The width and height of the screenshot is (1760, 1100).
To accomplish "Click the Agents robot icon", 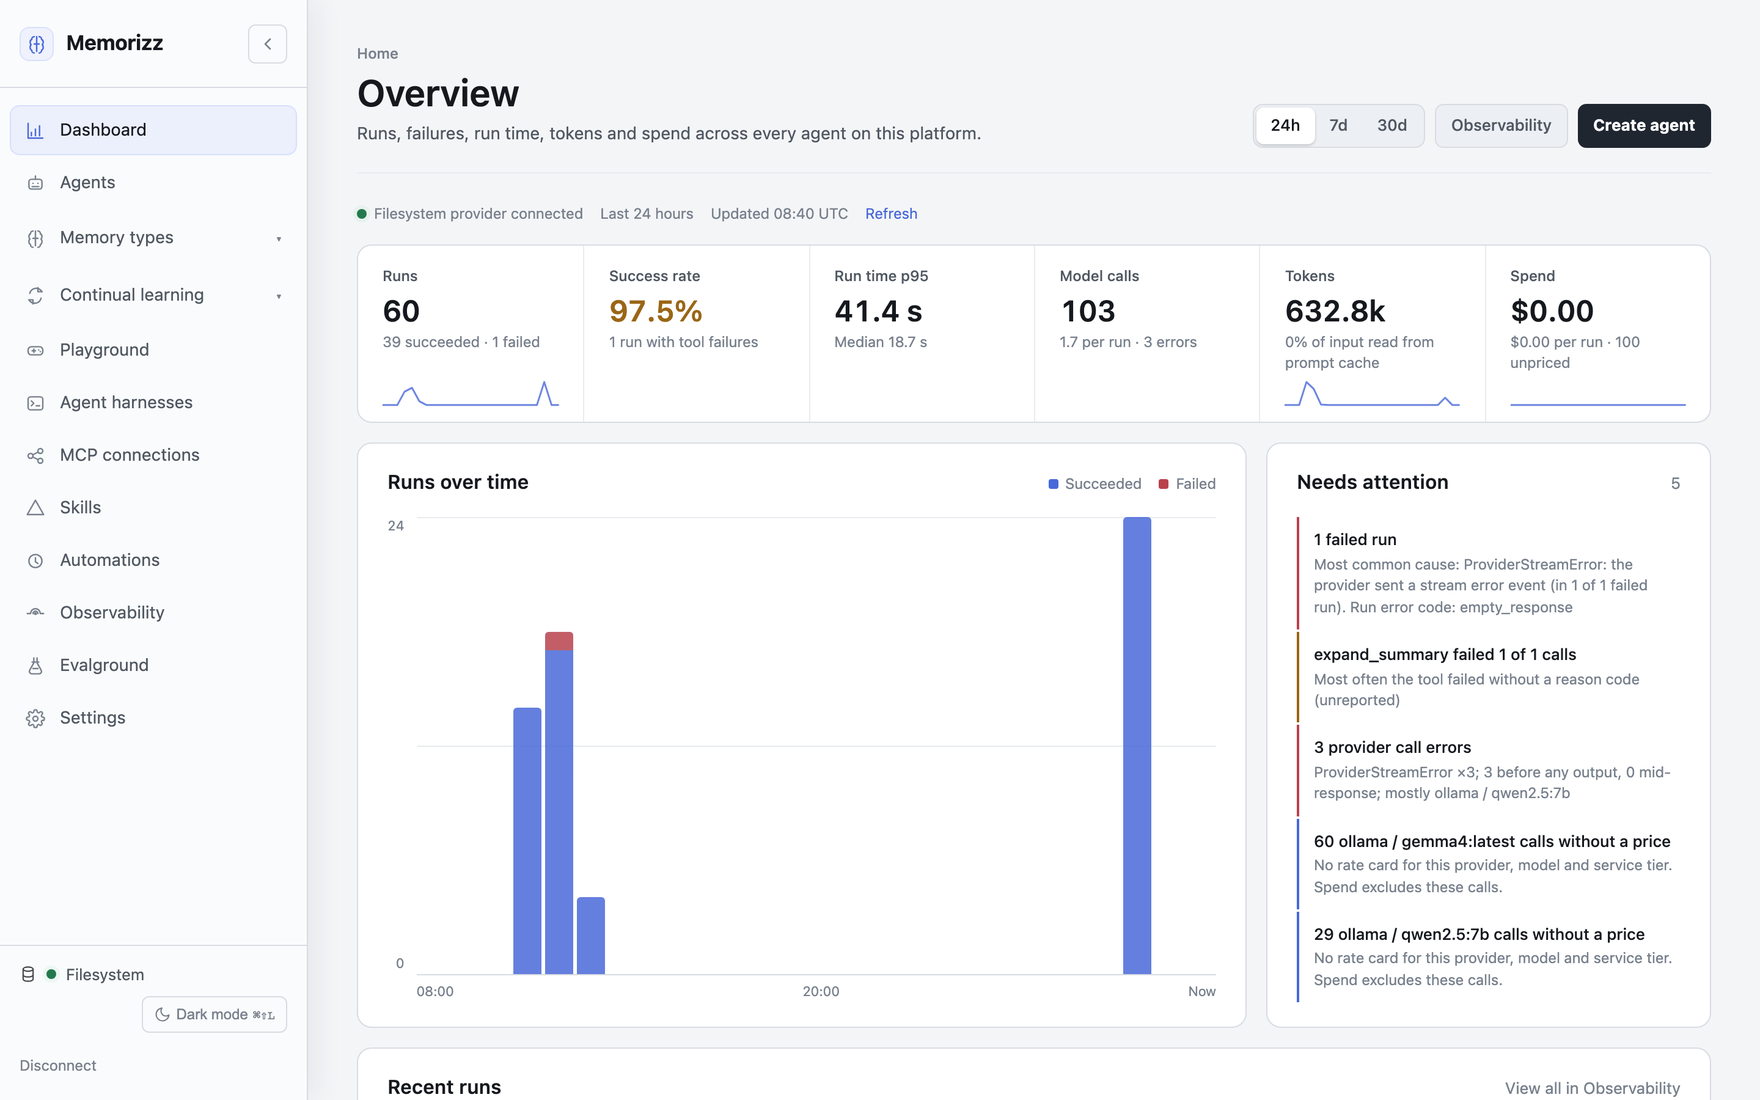I will tap(35, 183).
